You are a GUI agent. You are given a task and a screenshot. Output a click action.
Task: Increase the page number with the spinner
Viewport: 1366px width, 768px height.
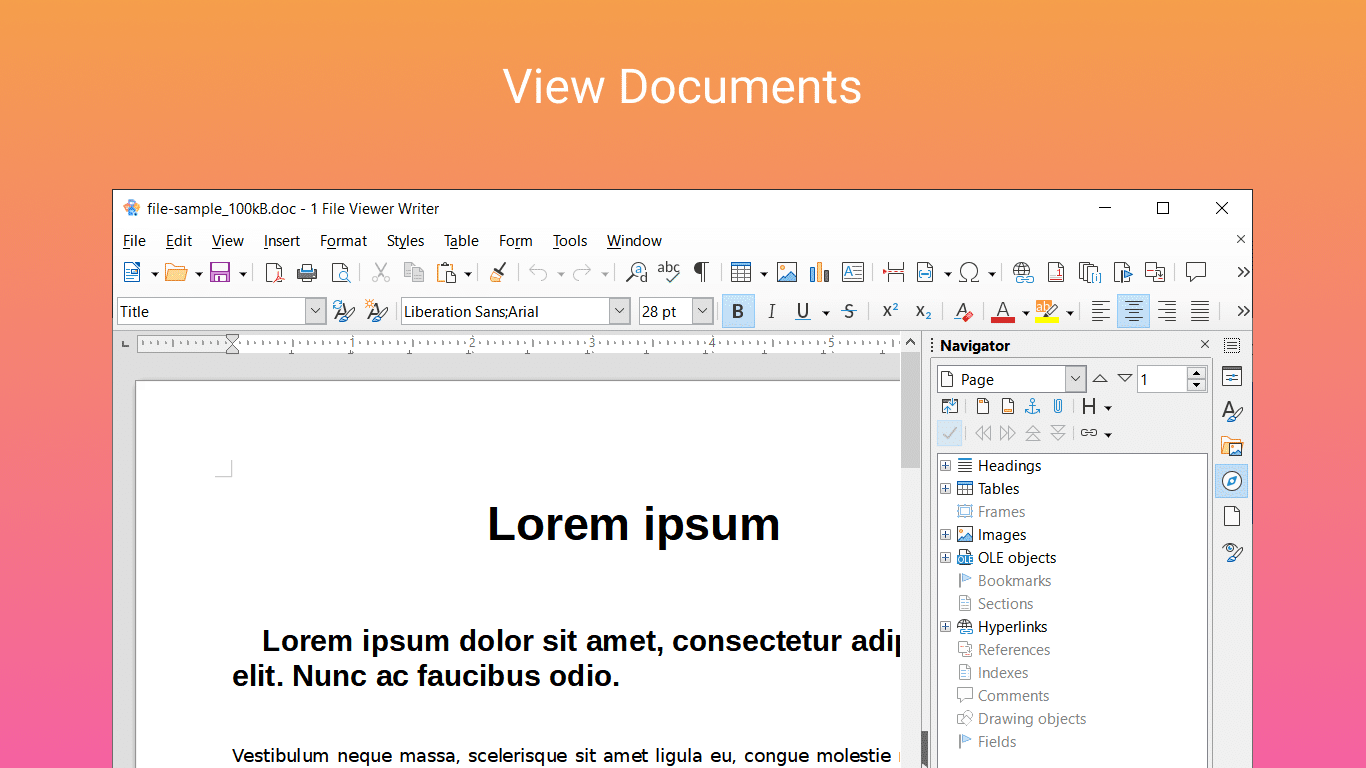point(1198,373)
